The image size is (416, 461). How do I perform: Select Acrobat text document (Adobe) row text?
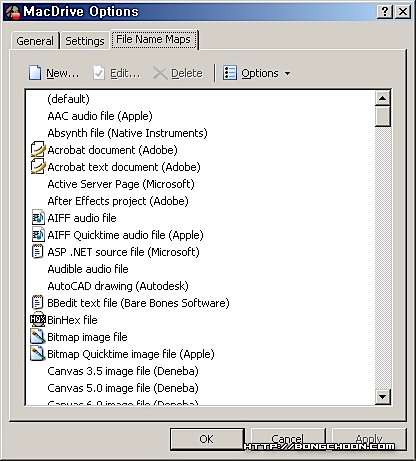tap(124, 167)
